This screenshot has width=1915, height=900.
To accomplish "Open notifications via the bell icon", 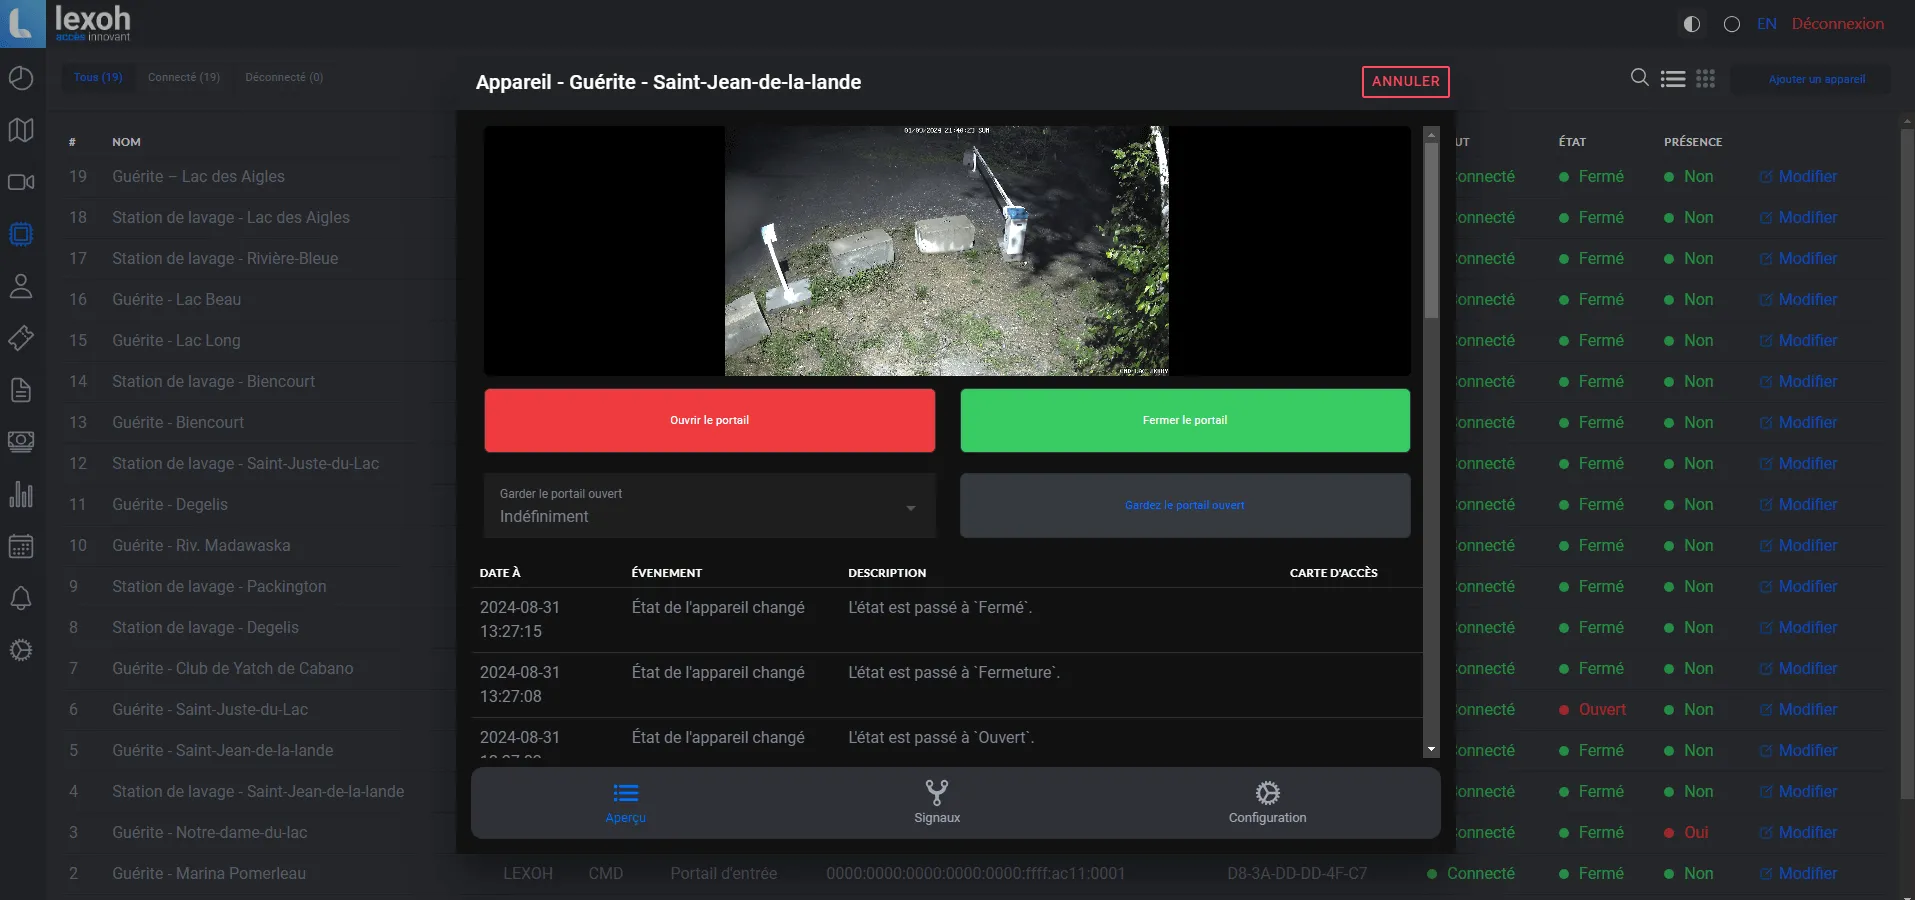I will pos(20,598).
